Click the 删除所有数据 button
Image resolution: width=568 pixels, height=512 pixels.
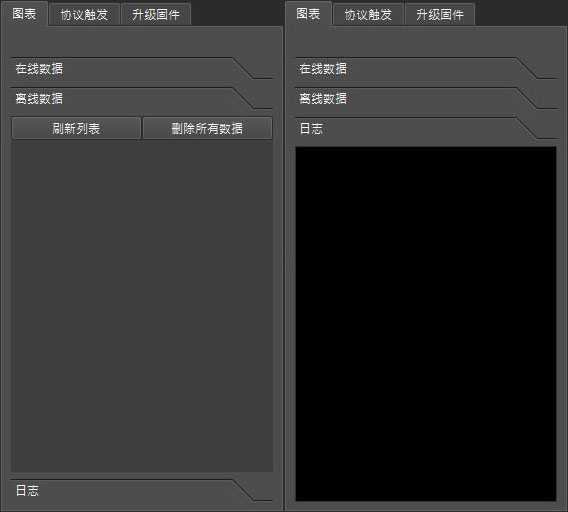point(207,128)
